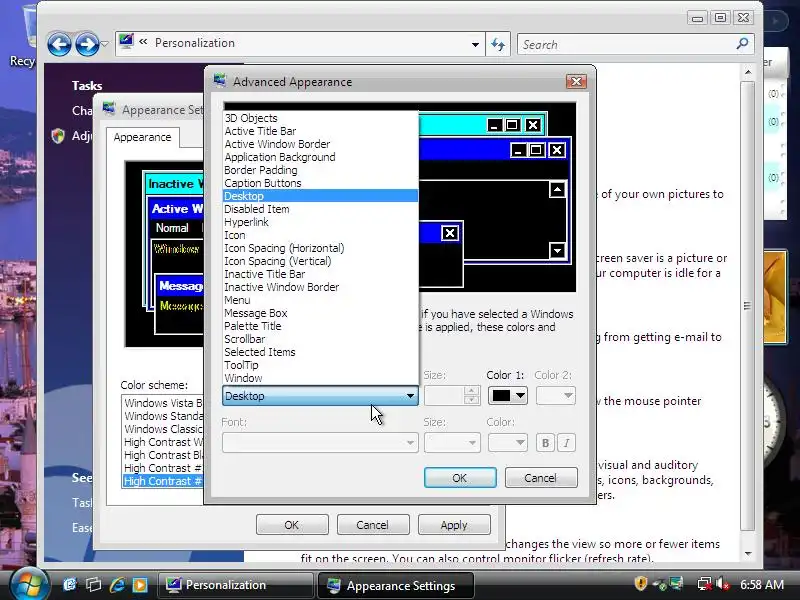Open the Windows Start orb

29,585
